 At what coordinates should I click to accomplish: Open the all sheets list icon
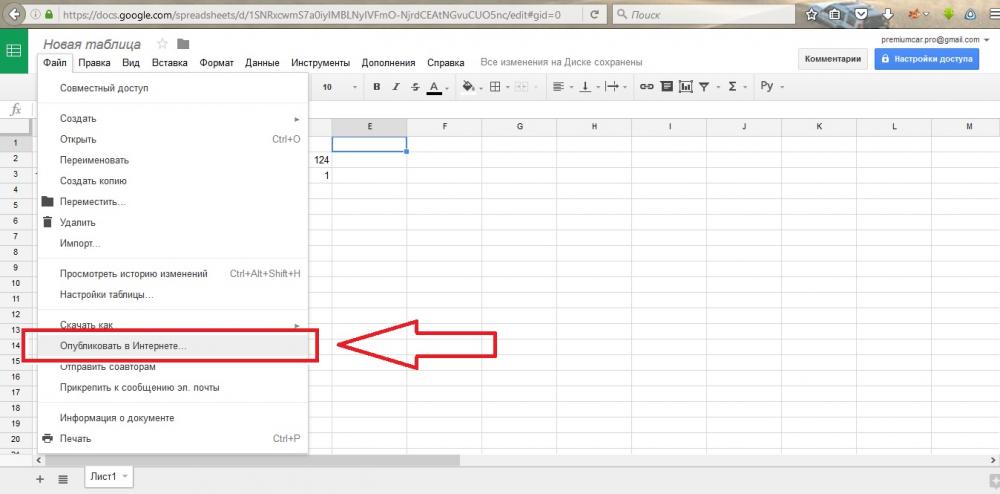coord(63,479)
